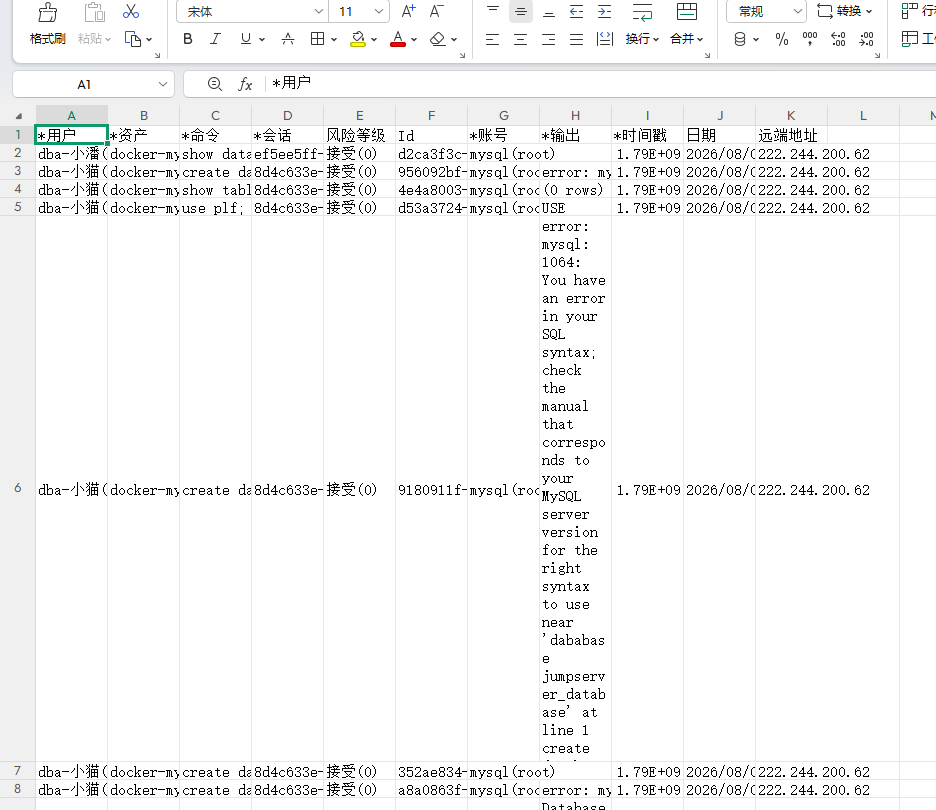Select cell 风险等级 header
This screenshot has height=810, width=936.
point(359,135)
